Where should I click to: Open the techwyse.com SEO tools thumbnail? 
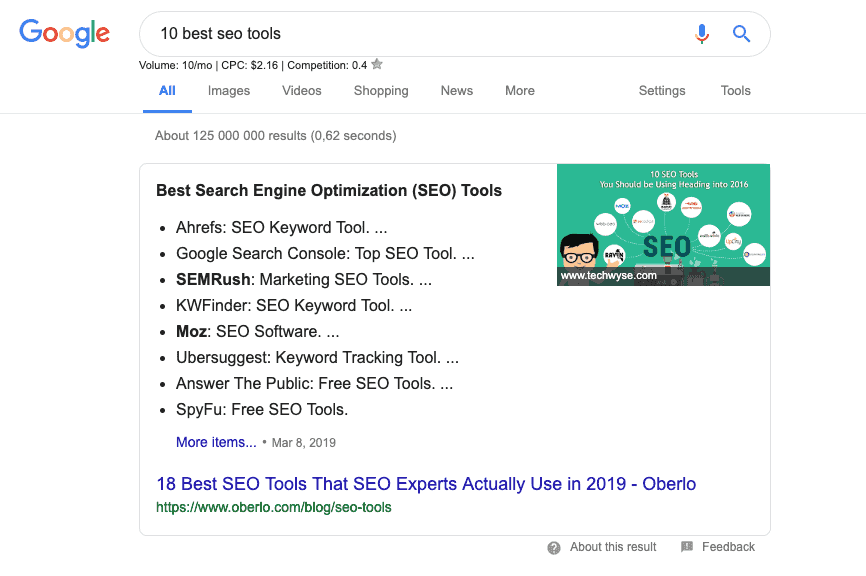pos(663,225)
